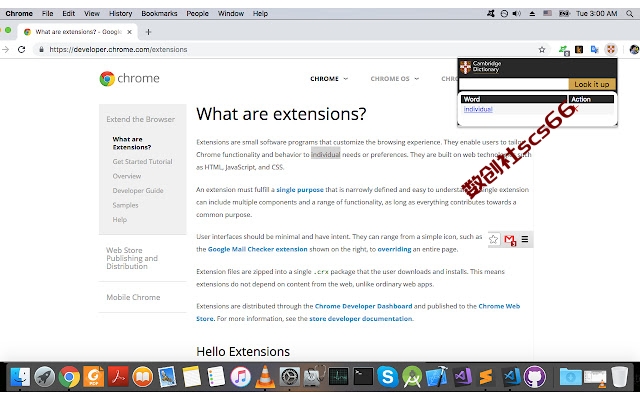Image resolution: width=640 pixels, height=400 pixels.
Task: Open 'Samples' in the sidebar
Action: tap(125, 205)
